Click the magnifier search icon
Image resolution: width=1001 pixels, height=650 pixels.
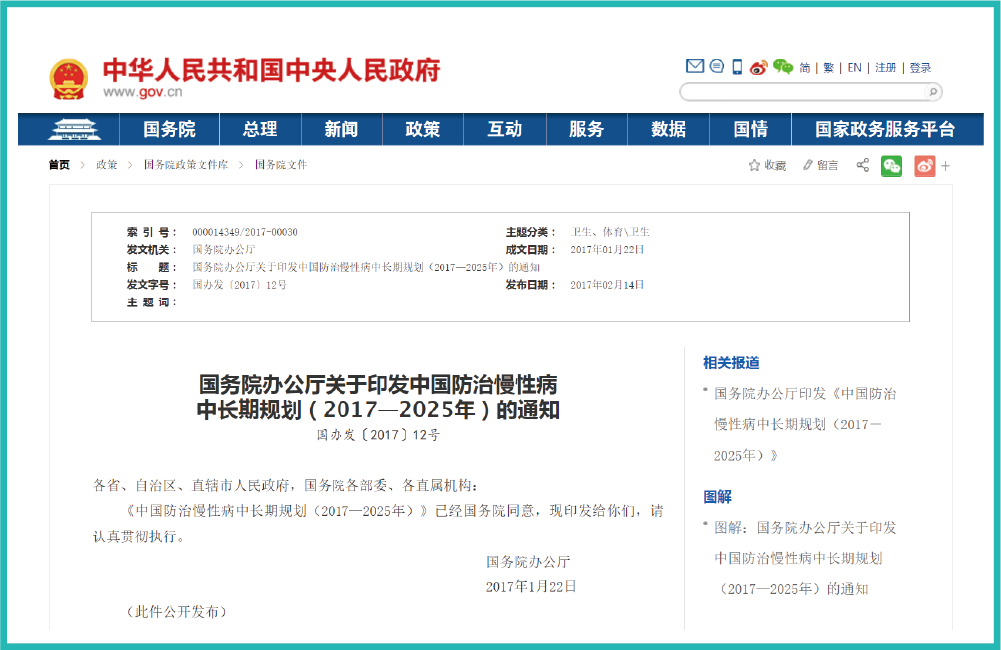click(932, 92)
